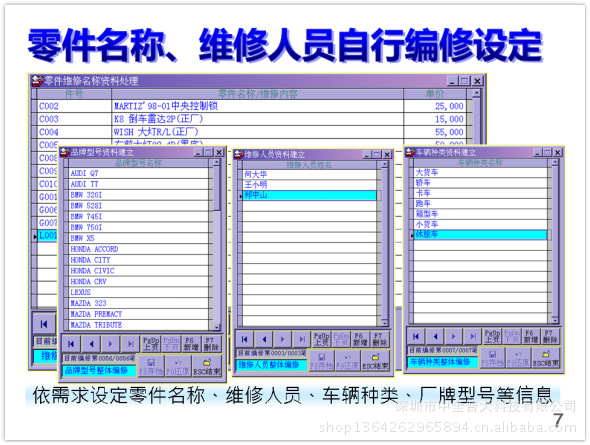Viewport: 590px width, 445px height.
Task: Go to first record in 车辆种类 window
Action: (x=416, y=336)
